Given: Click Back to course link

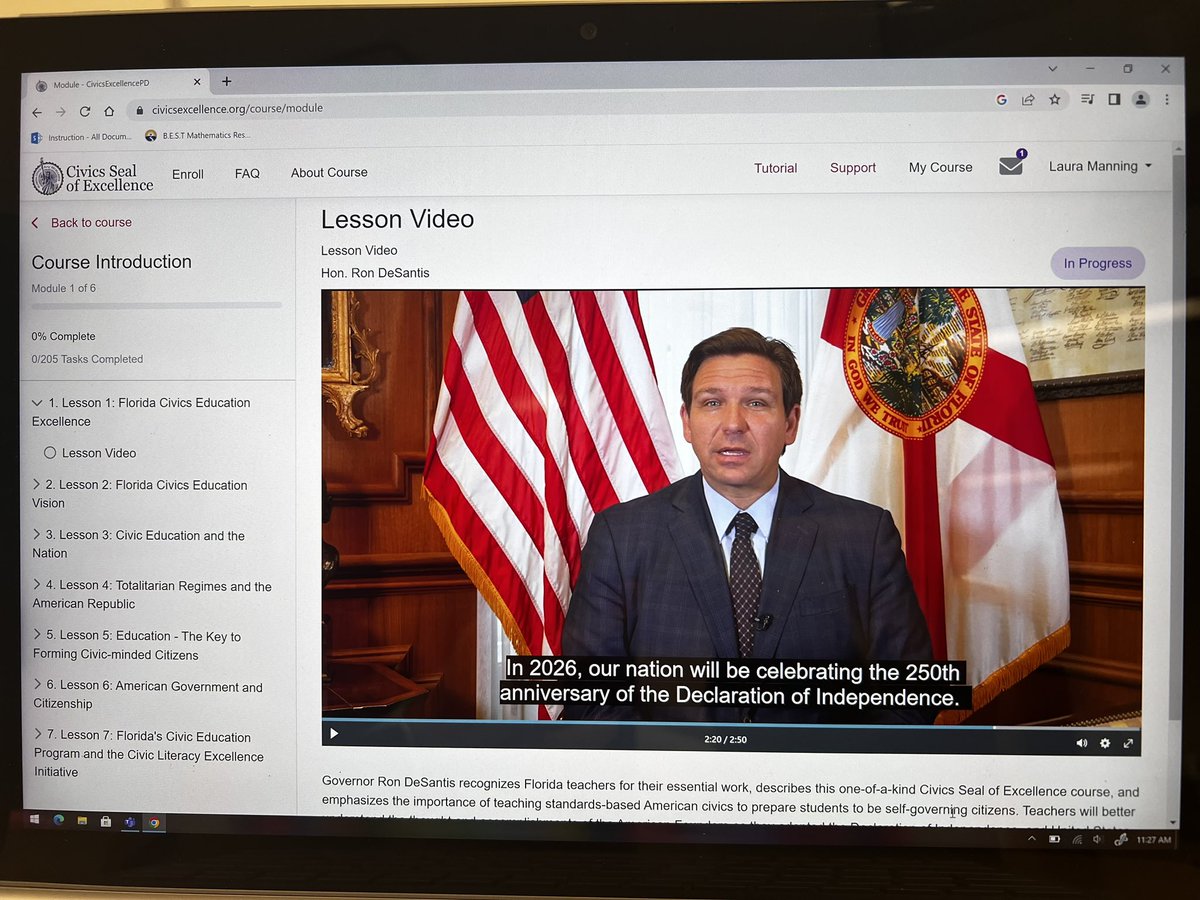Looking at the screenshot, I should point(82,222).
